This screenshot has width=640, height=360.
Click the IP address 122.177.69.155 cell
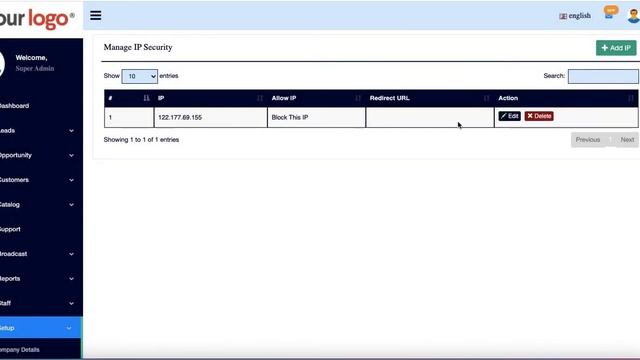(x=211, y=118)
